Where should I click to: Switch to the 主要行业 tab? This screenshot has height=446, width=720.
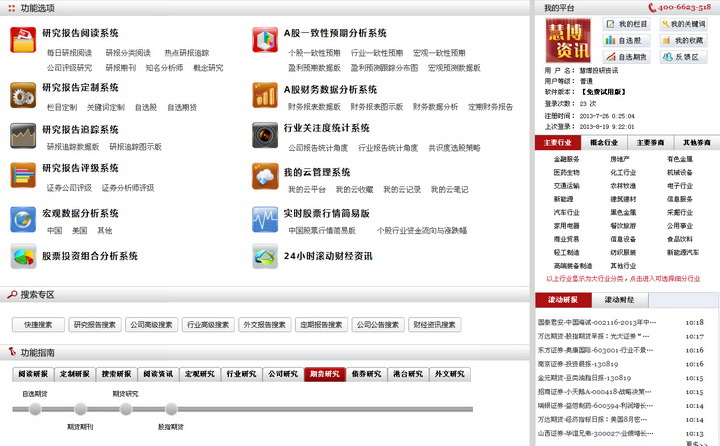coord(557,143)
